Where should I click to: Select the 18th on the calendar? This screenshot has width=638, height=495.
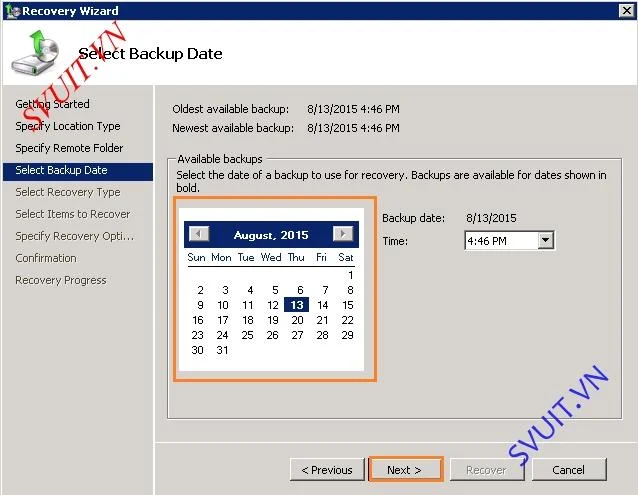pyautogui.click(x=248, y=320)
